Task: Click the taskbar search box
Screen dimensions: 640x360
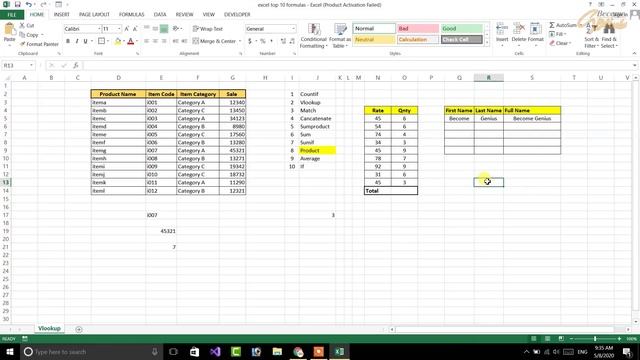Action: coord(91,351)
